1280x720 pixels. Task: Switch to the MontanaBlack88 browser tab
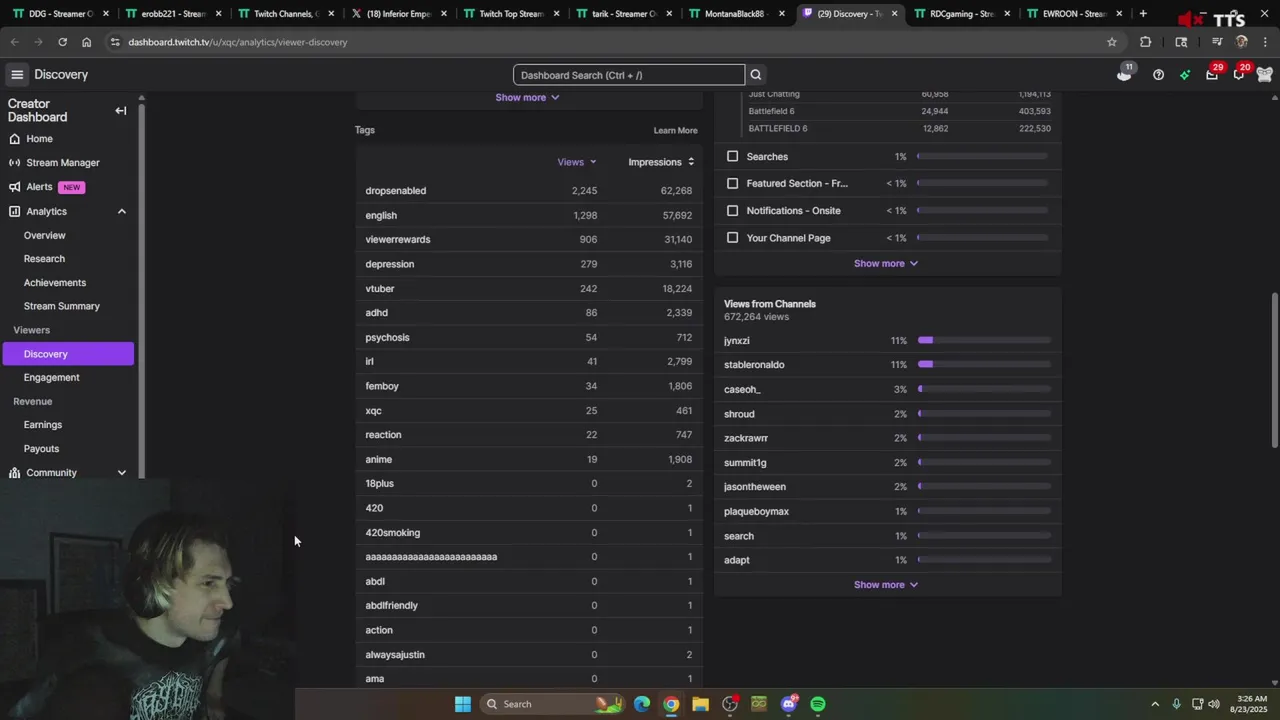pyautogui.click(x=736, y=14)
